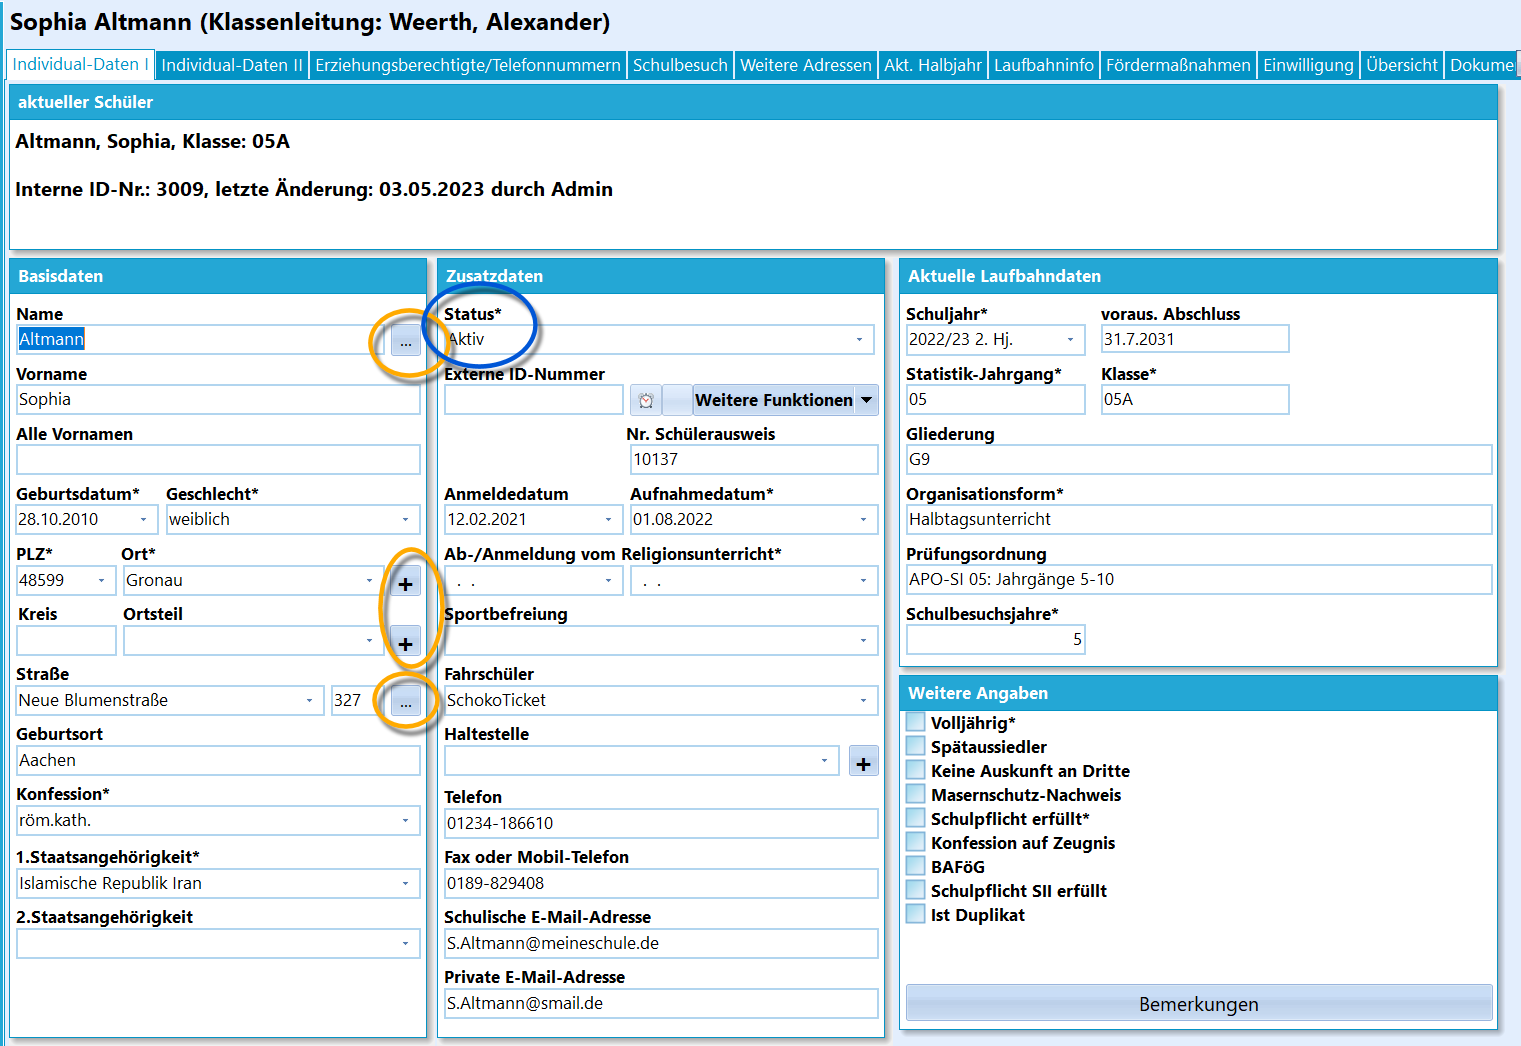
Task: Expand the 2.Staatsangehörigkeit dropdown
Action: 405,944
